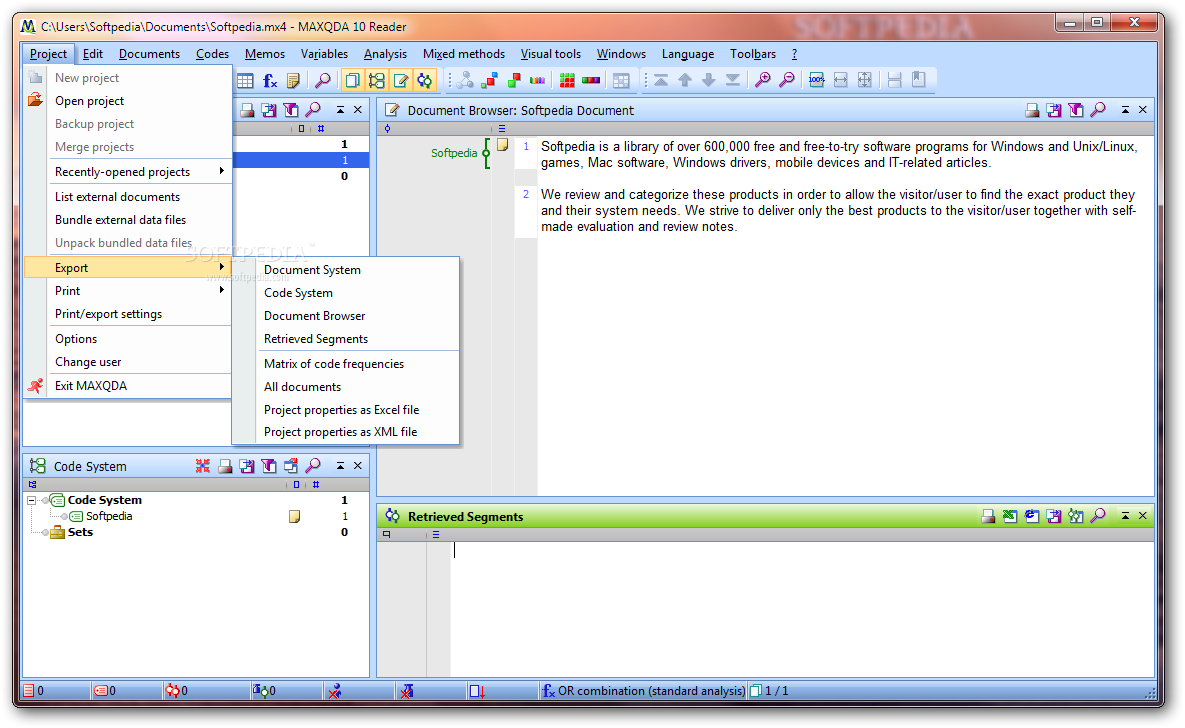
Task: Open the MAXMaps network icon in toolbar
Action: tap(465, 80)
